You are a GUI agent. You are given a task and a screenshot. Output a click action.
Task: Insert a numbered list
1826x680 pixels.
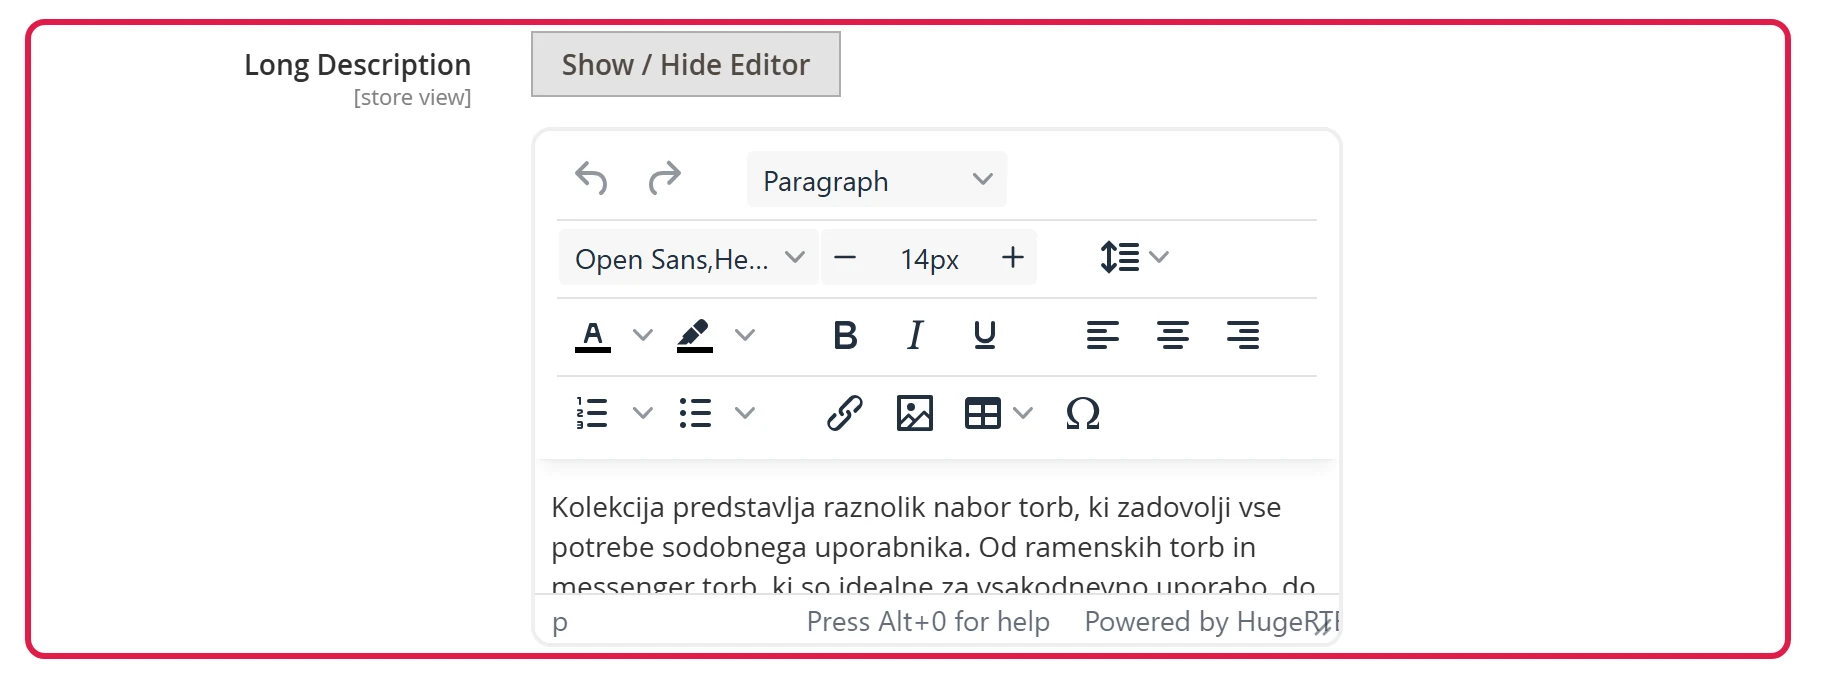593,413
